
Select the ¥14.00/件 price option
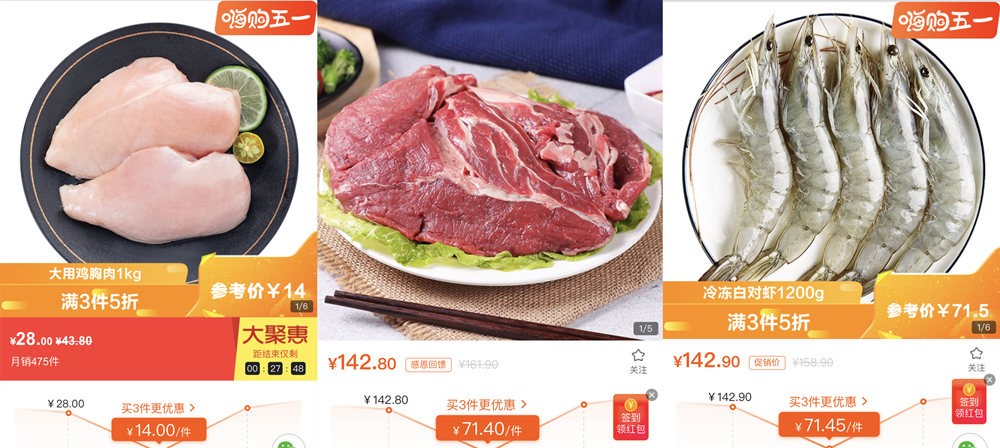pyautogui.click(x=159, y=429)
